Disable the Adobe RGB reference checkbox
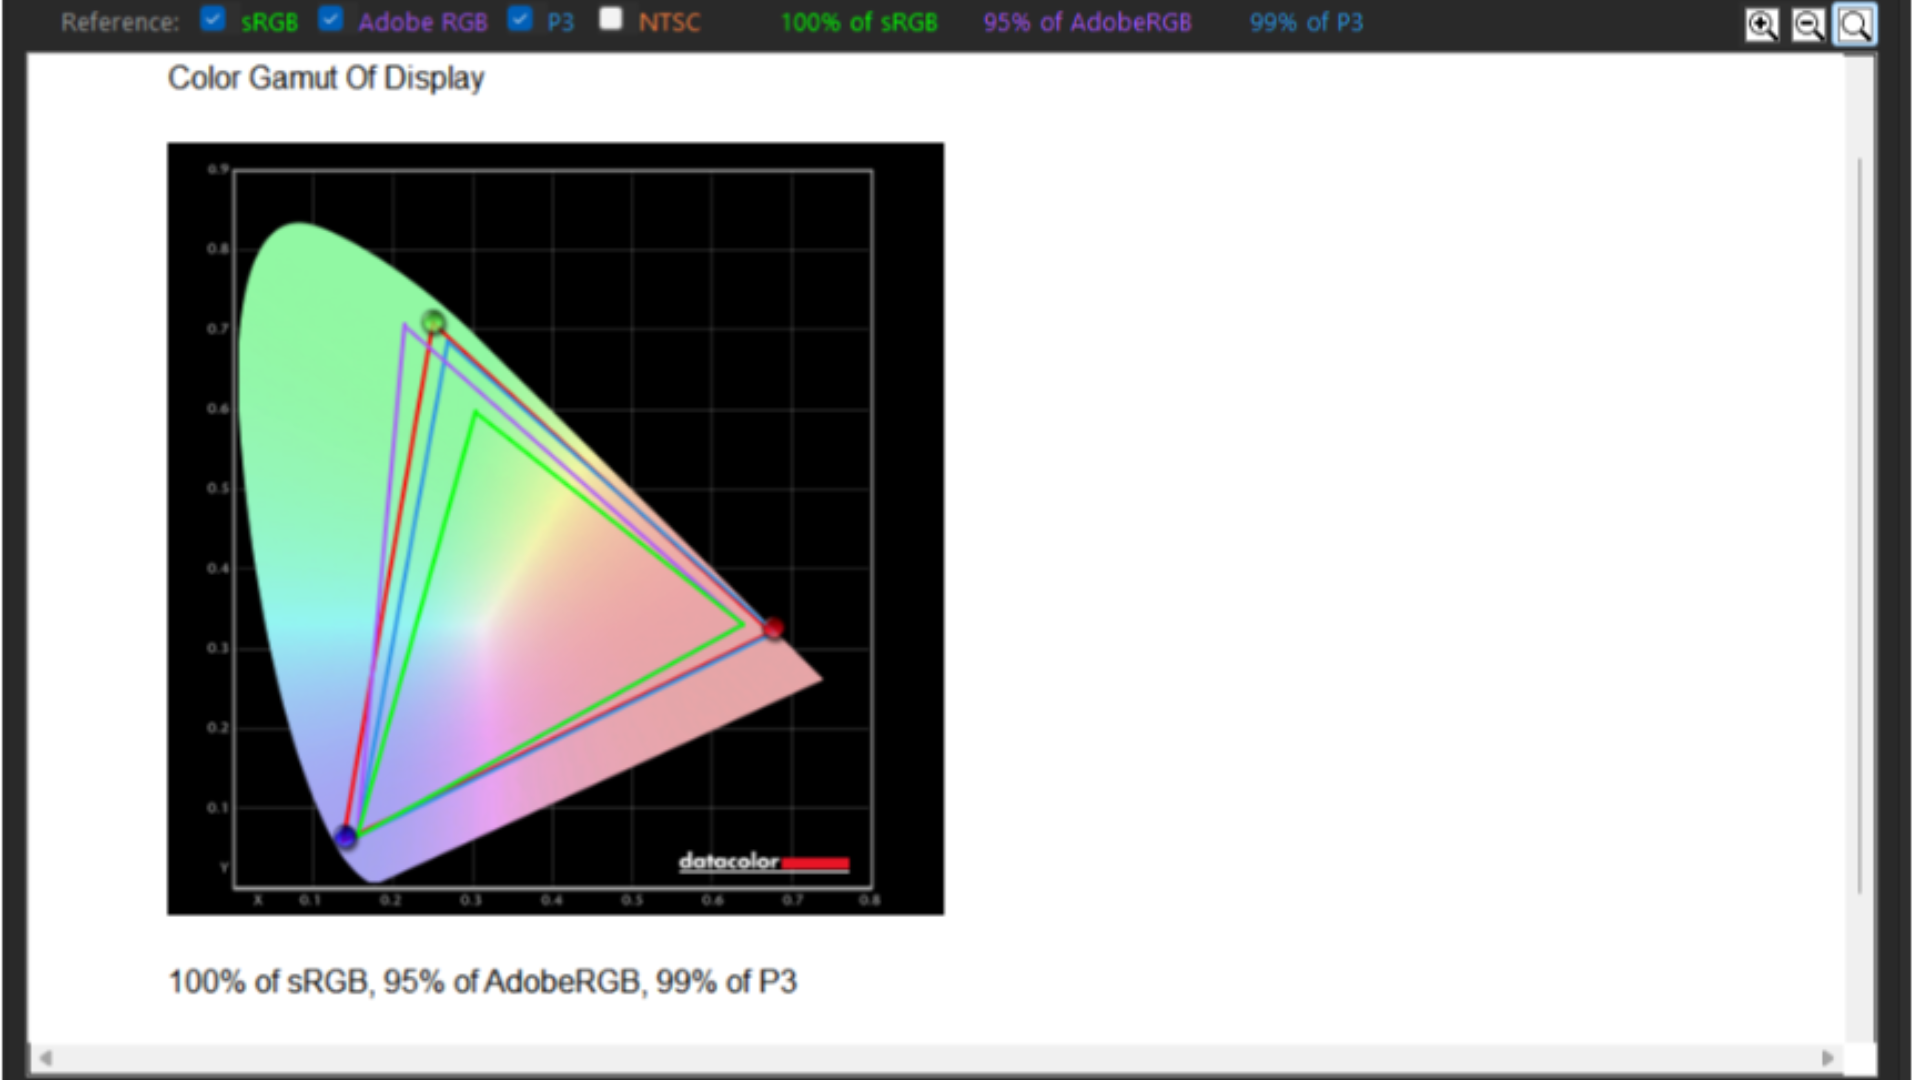Screen dimensions: 1920x1080 [x=331, y=19]
